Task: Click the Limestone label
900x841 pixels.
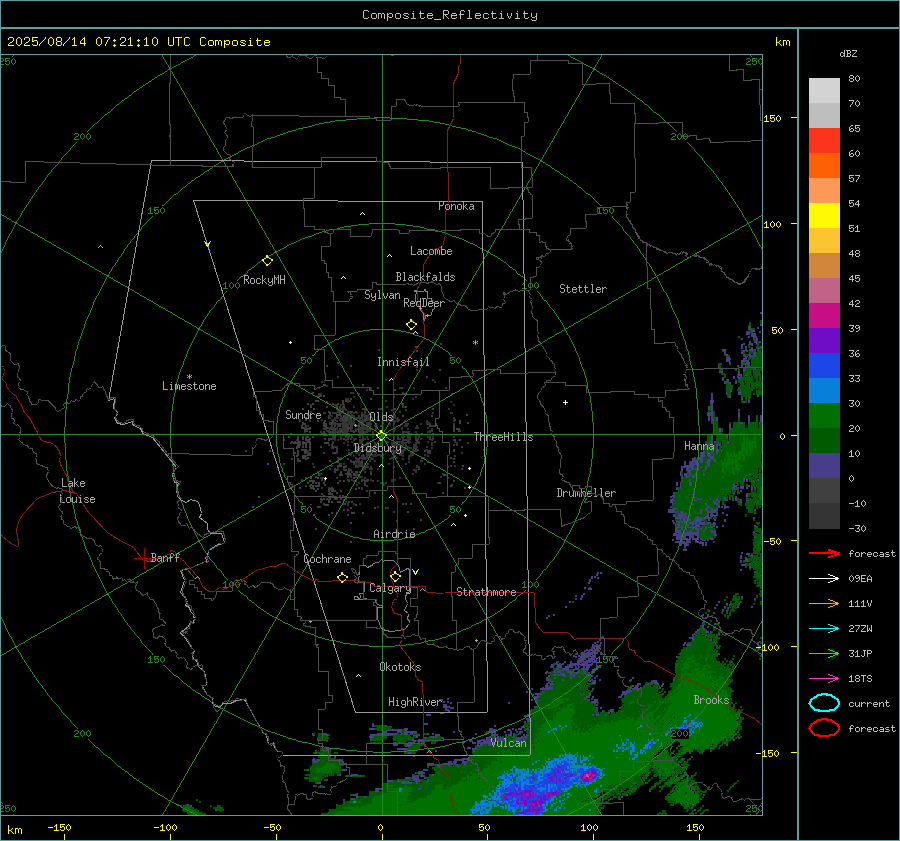Action: [x=189, y=386]
